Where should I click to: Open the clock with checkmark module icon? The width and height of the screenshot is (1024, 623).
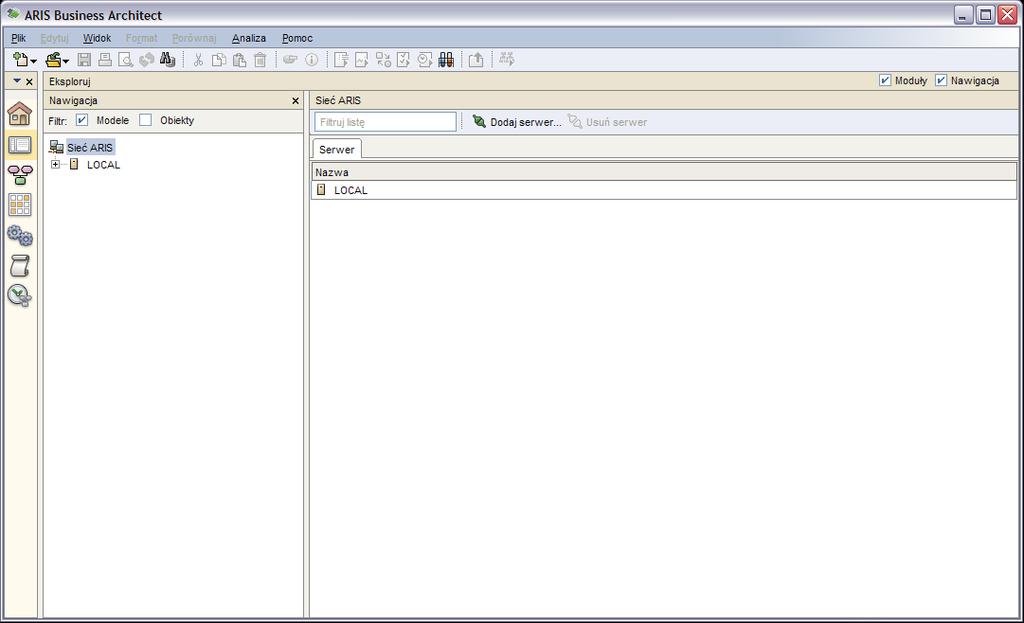20,296
